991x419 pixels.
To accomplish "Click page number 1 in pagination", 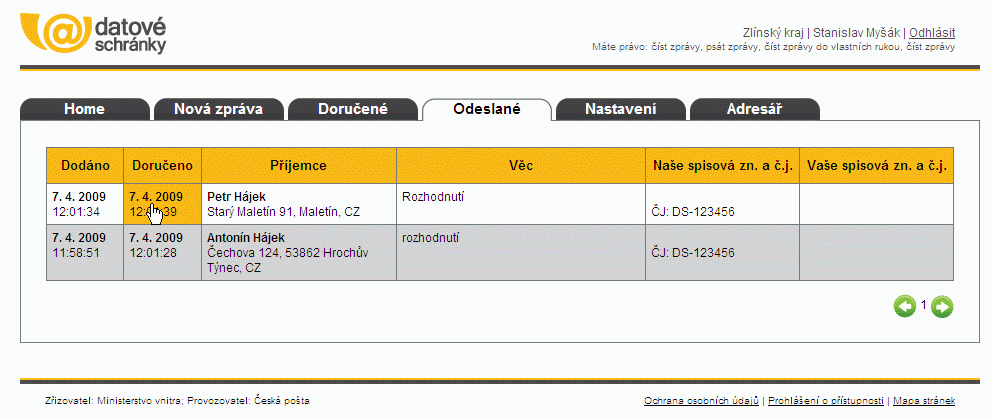I will [923, 305].
